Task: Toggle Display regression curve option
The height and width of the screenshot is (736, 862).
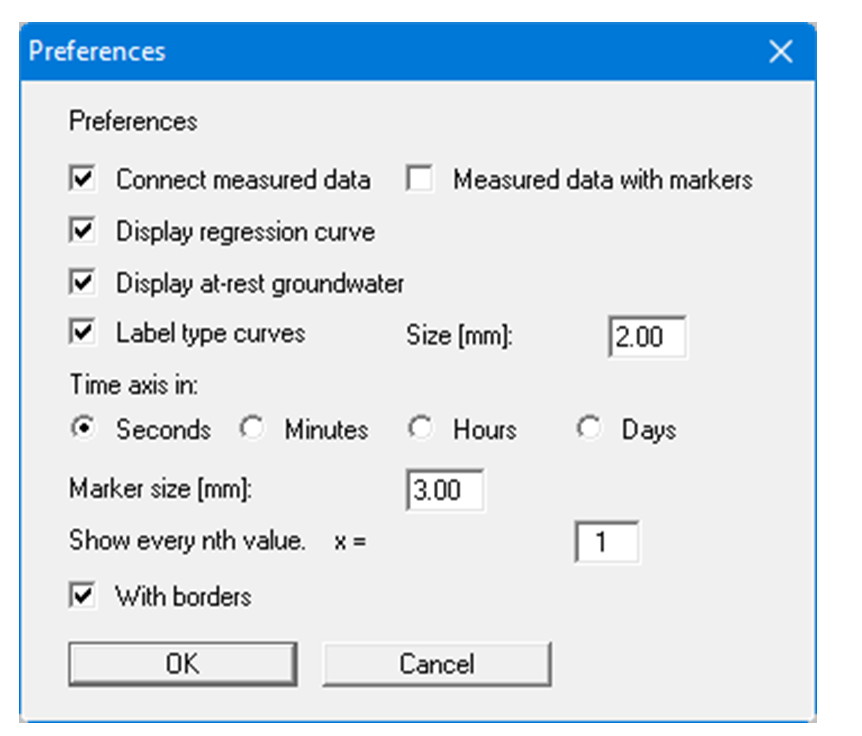Action: 82,232
